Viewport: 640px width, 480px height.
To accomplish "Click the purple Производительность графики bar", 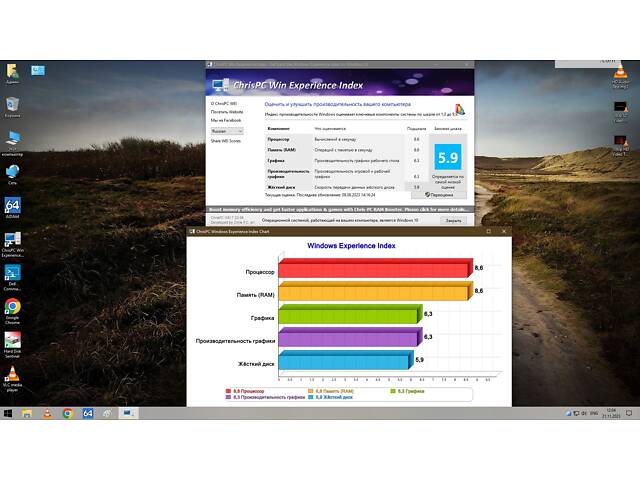I will click(x=350, y=338).
